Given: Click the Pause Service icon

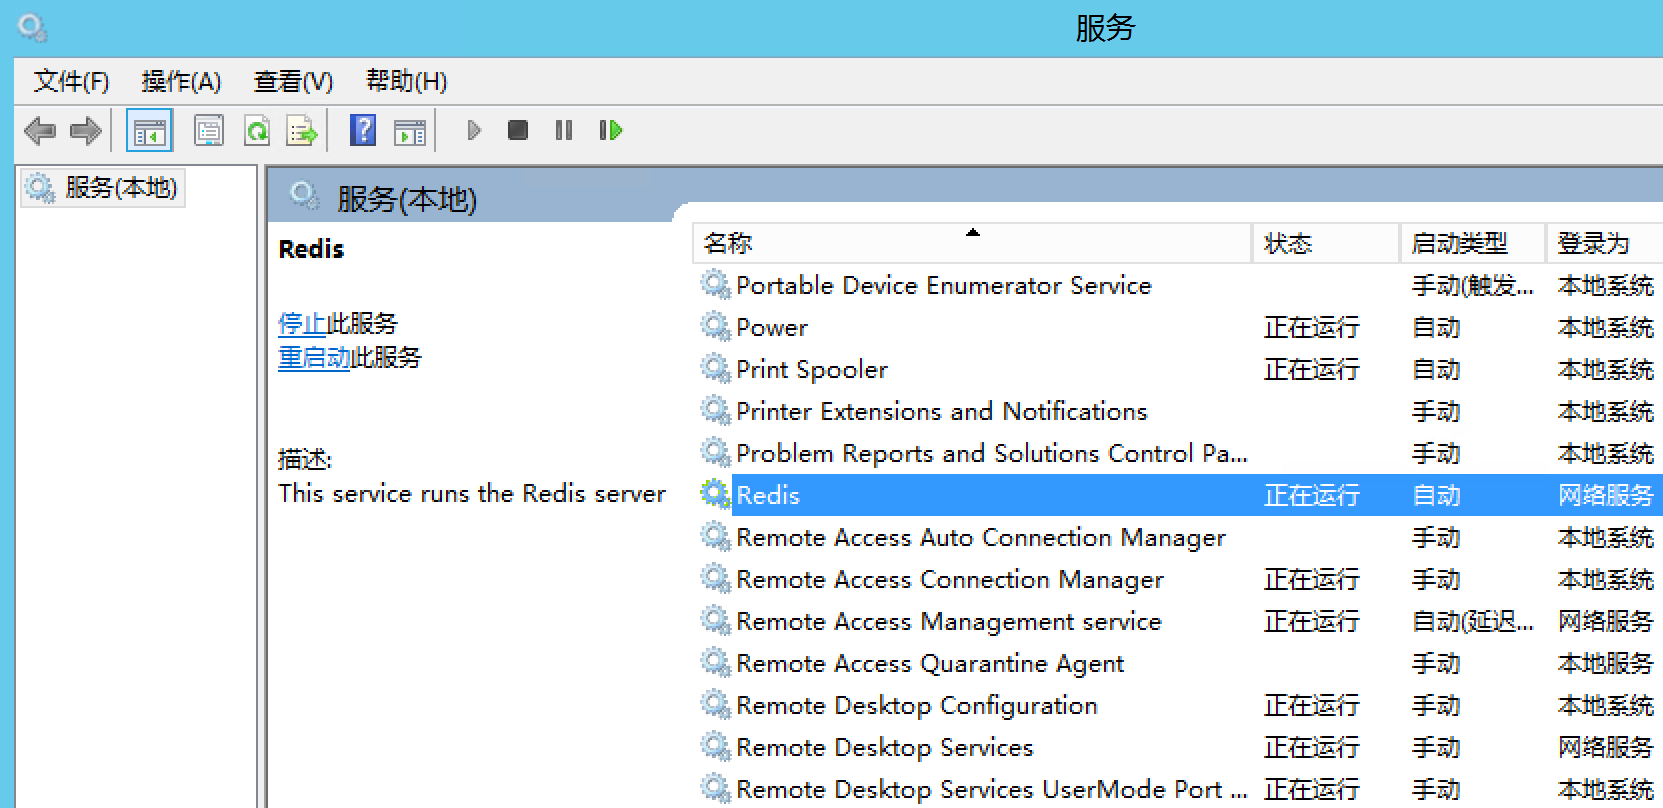Looking at the screenshot, I should point(564,130).
